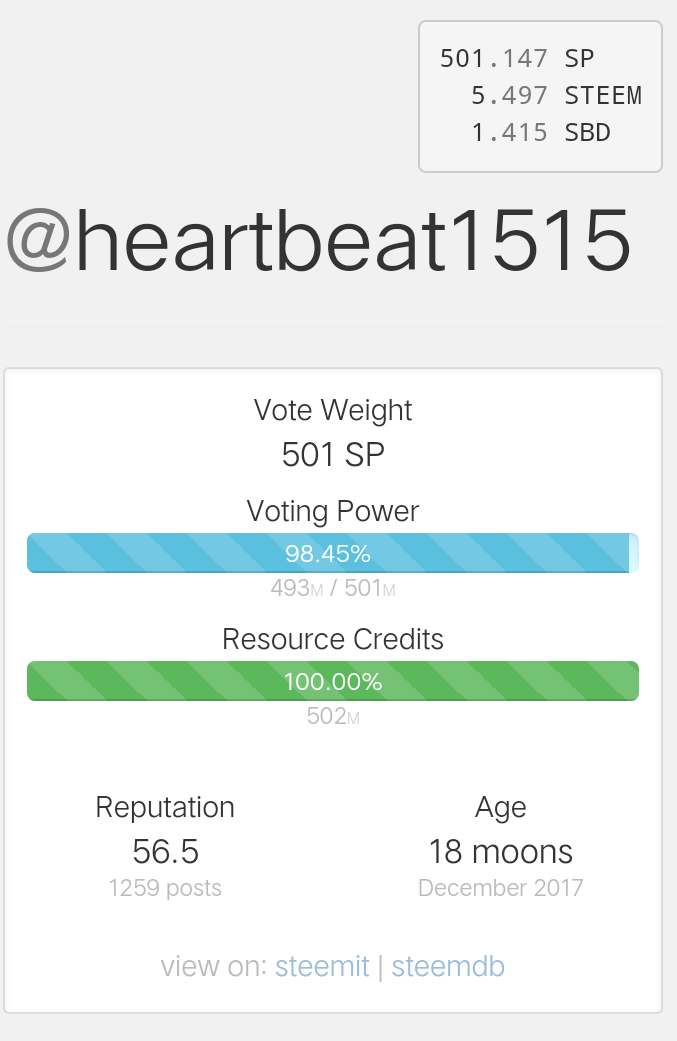Click the Voting Power label
The image size is (677, 1041).
[x=333, y=511]
